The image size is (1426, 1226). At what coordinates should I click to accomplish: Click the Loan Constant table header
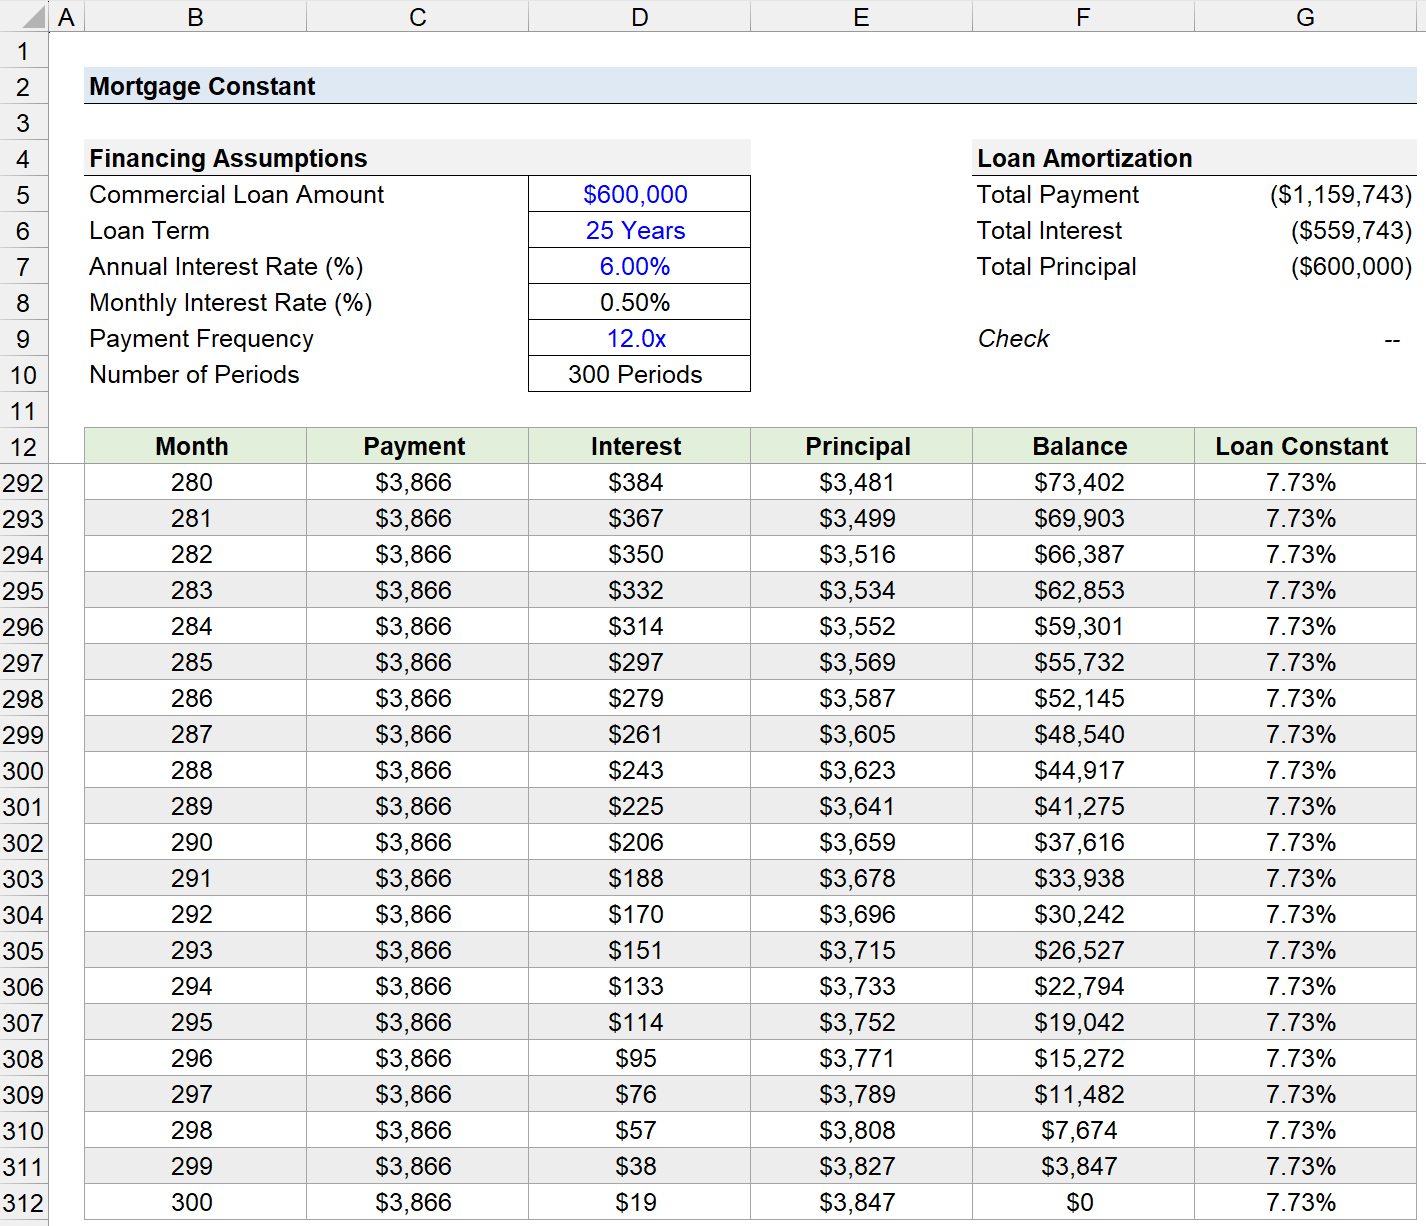(1306, 447)
